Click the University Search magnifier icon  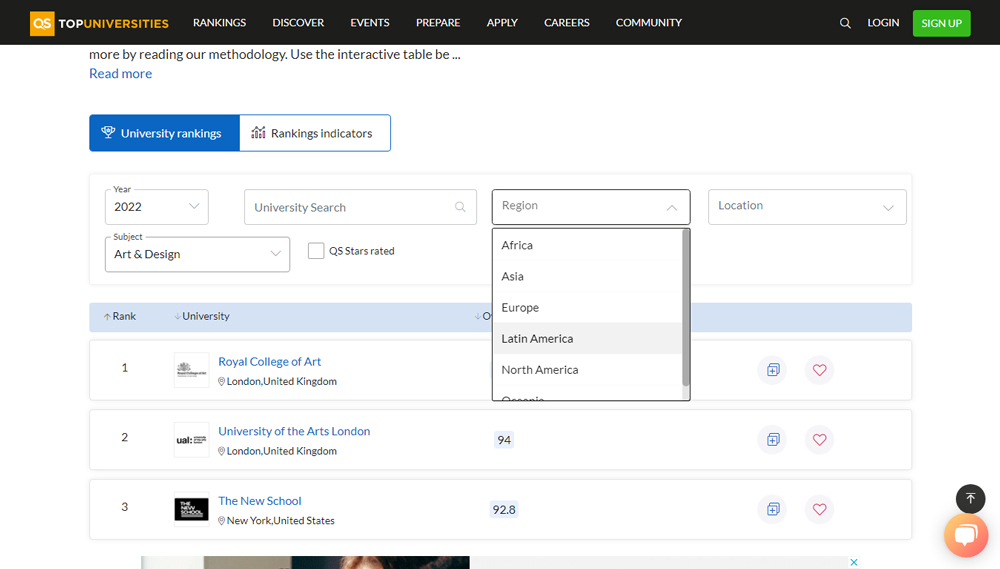(x=460, y=207)
